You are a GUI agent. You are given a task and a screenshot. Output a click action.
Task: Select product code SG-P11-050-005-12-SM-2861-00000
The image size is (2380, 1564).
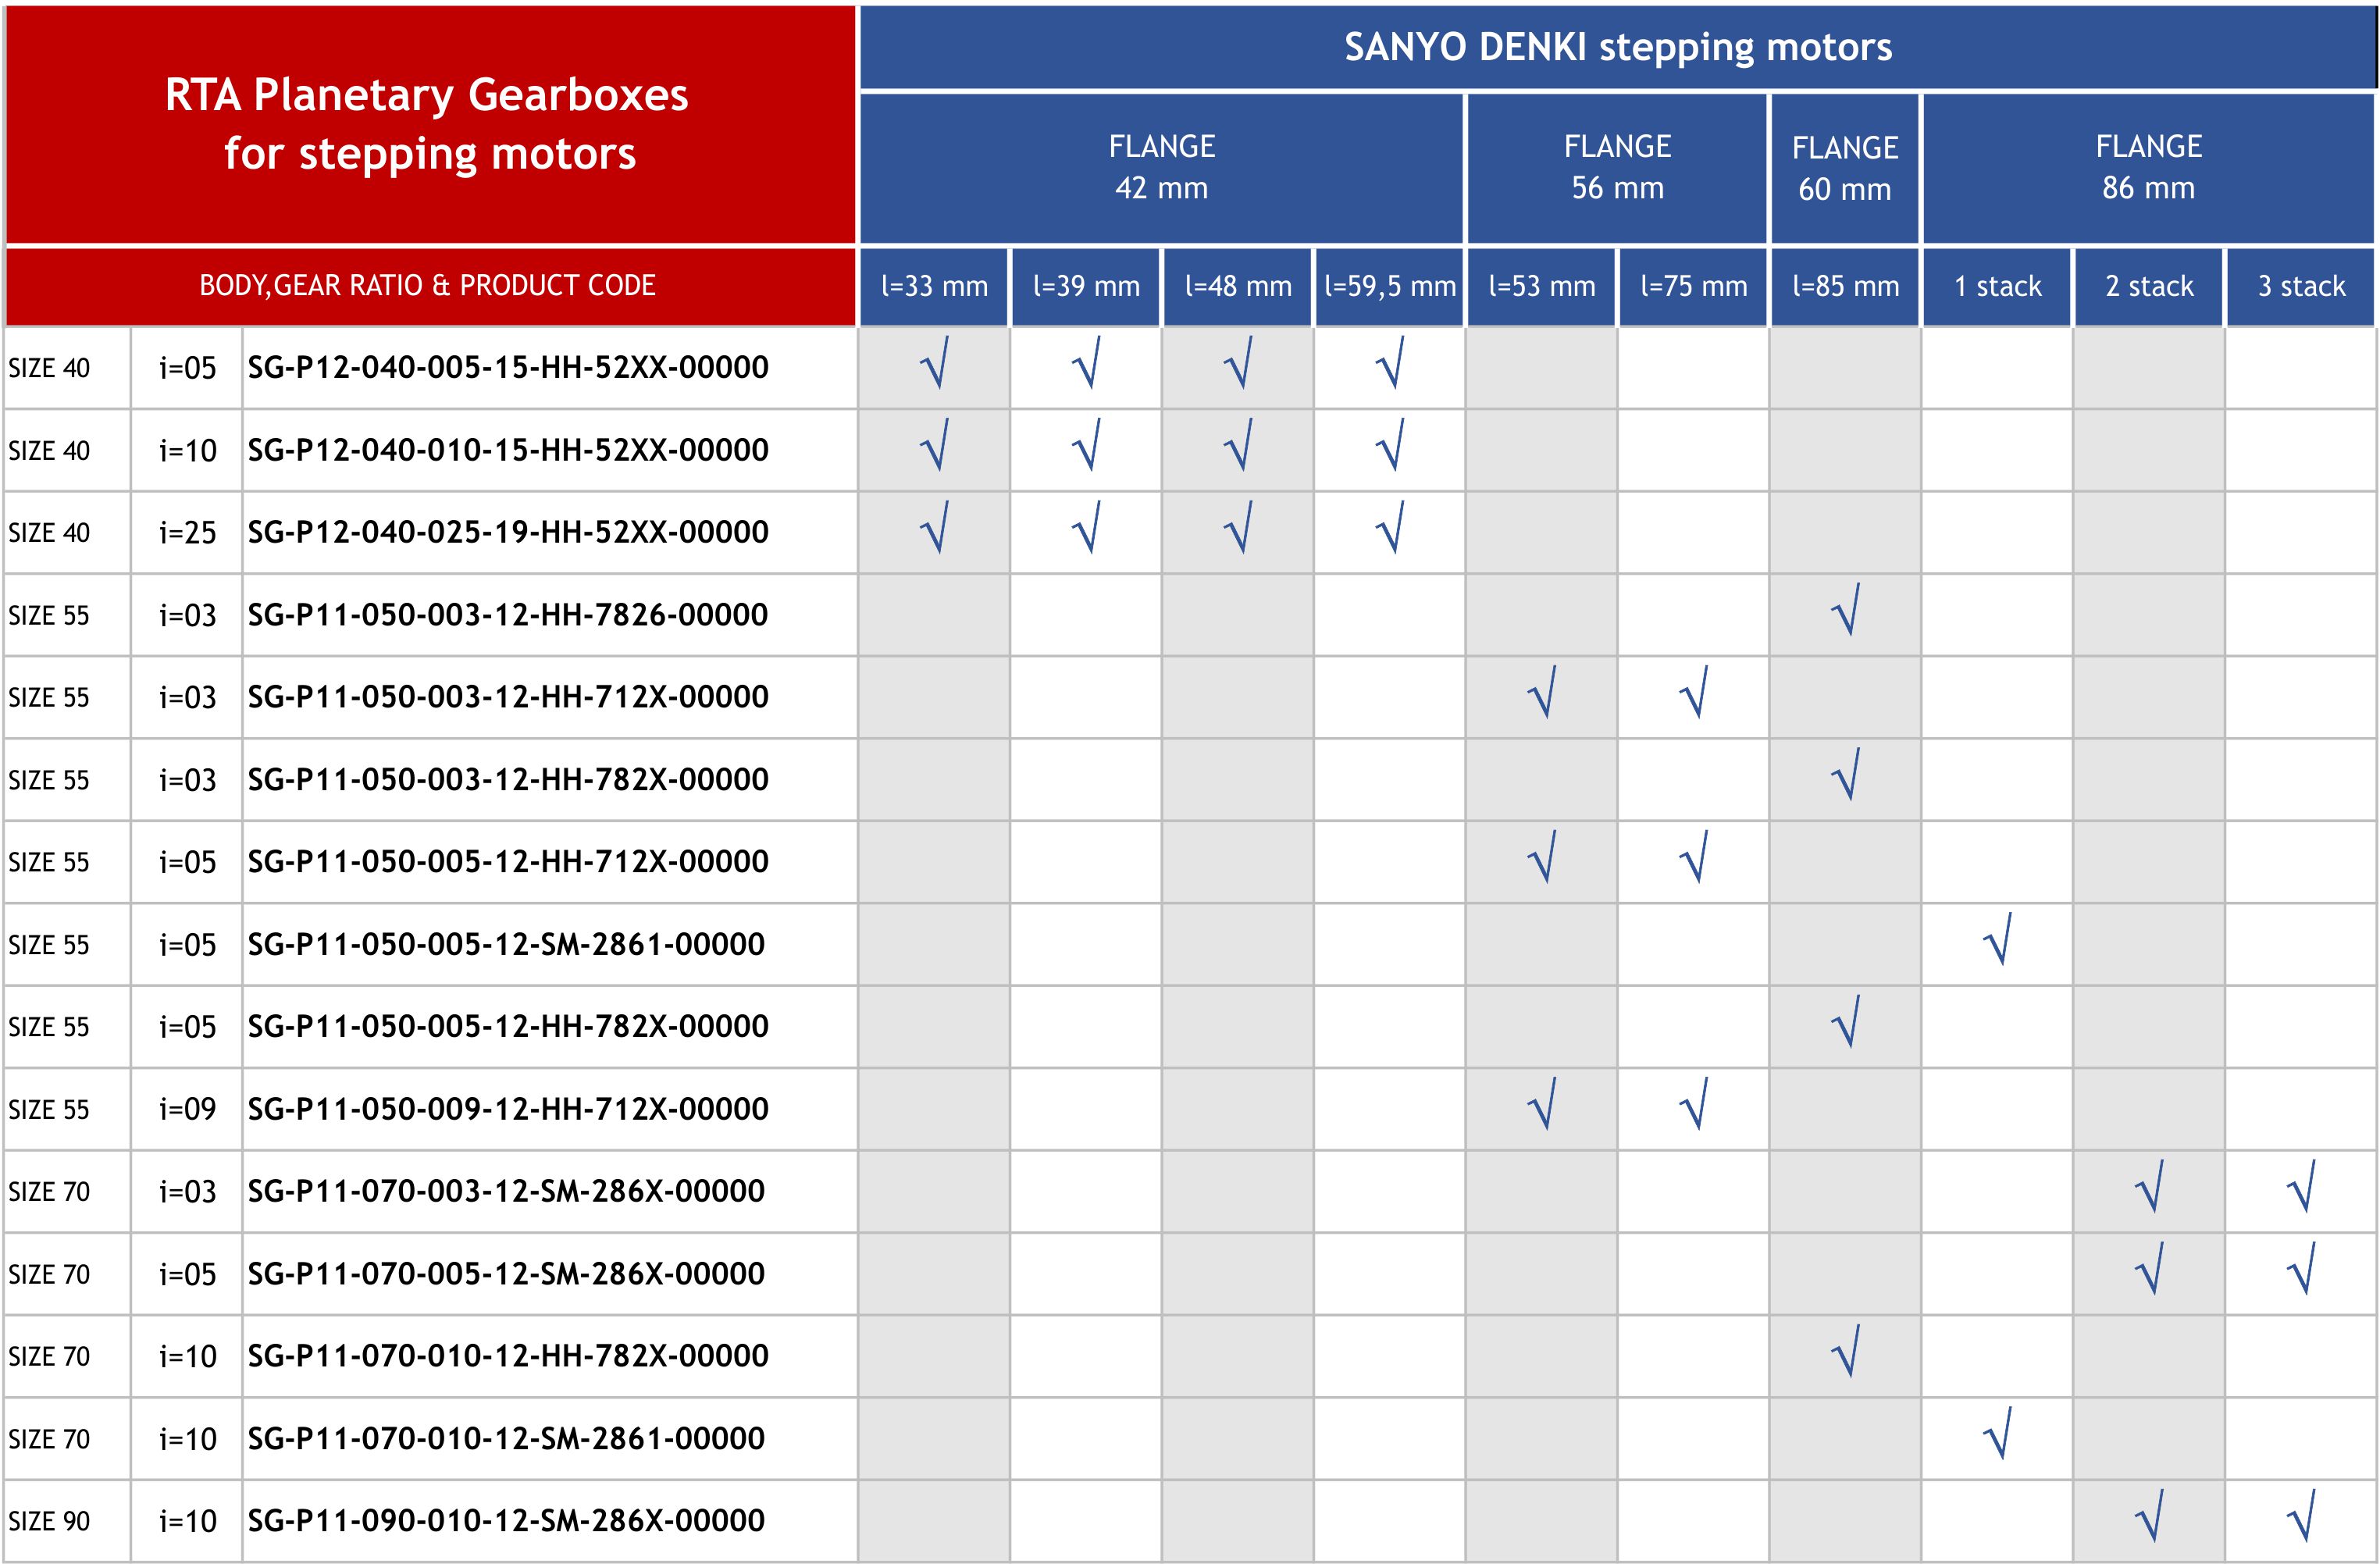coord(506,944)
